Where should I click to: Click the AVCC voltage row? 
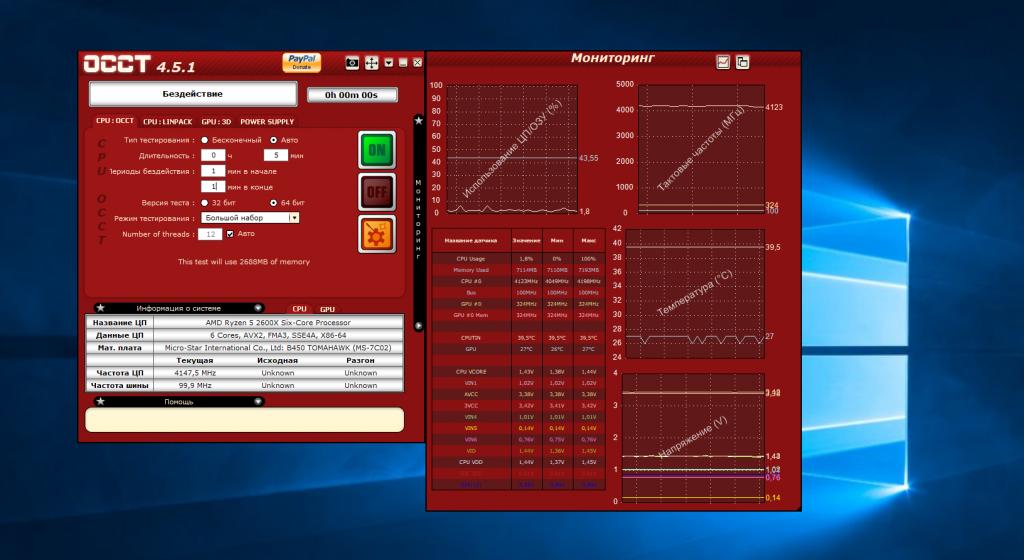click(x=519, y=394)
